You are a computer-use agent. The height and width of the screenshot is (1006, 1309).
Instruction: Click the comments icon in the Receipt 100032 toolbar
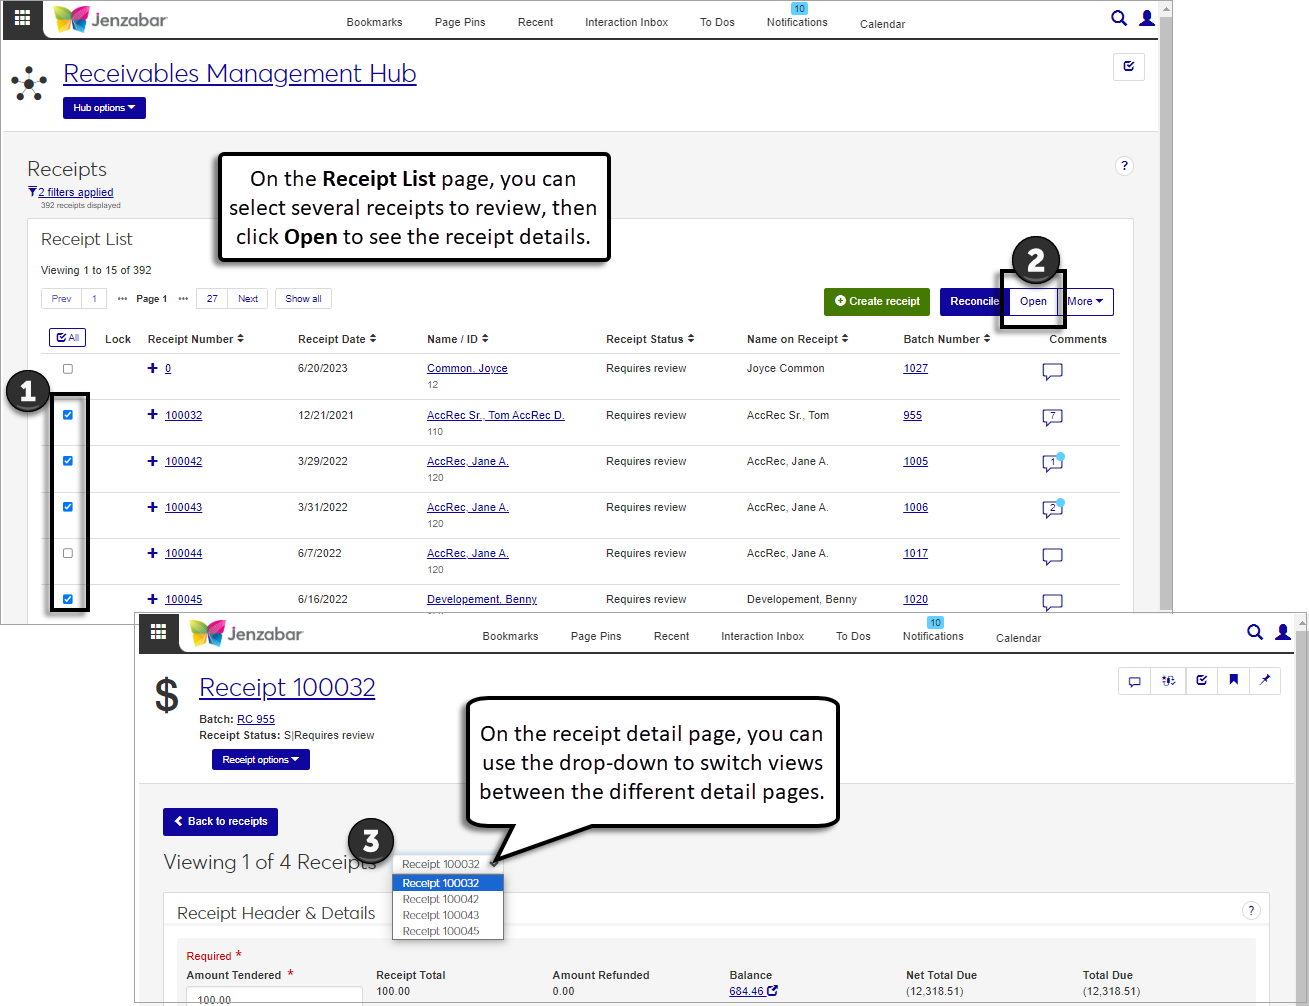pyautogui.click(x=1135, y=681)
